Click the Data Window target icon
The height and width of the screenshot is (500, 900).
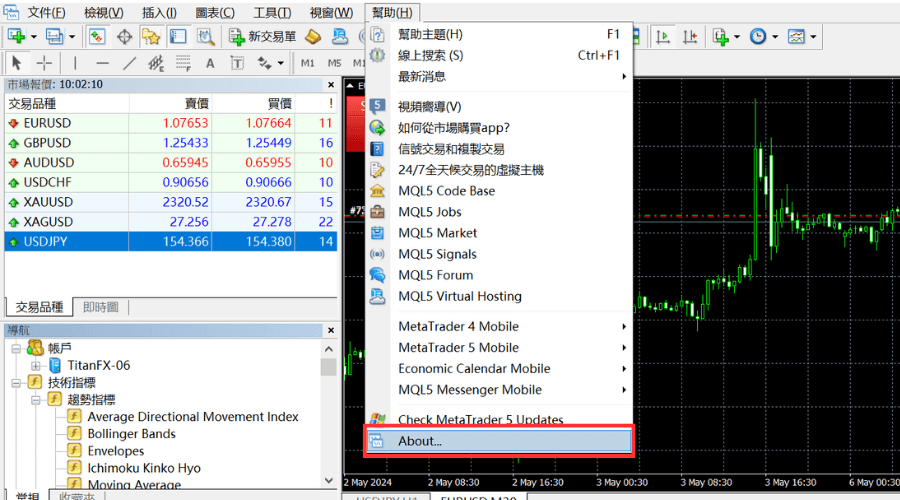point(124,37)
